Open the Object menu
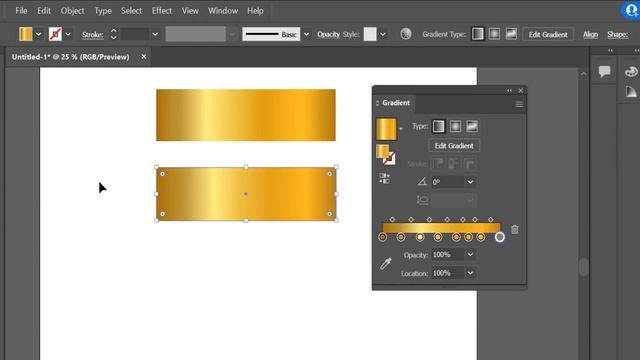Screen dimensions: 640x360 pos(72,11)
